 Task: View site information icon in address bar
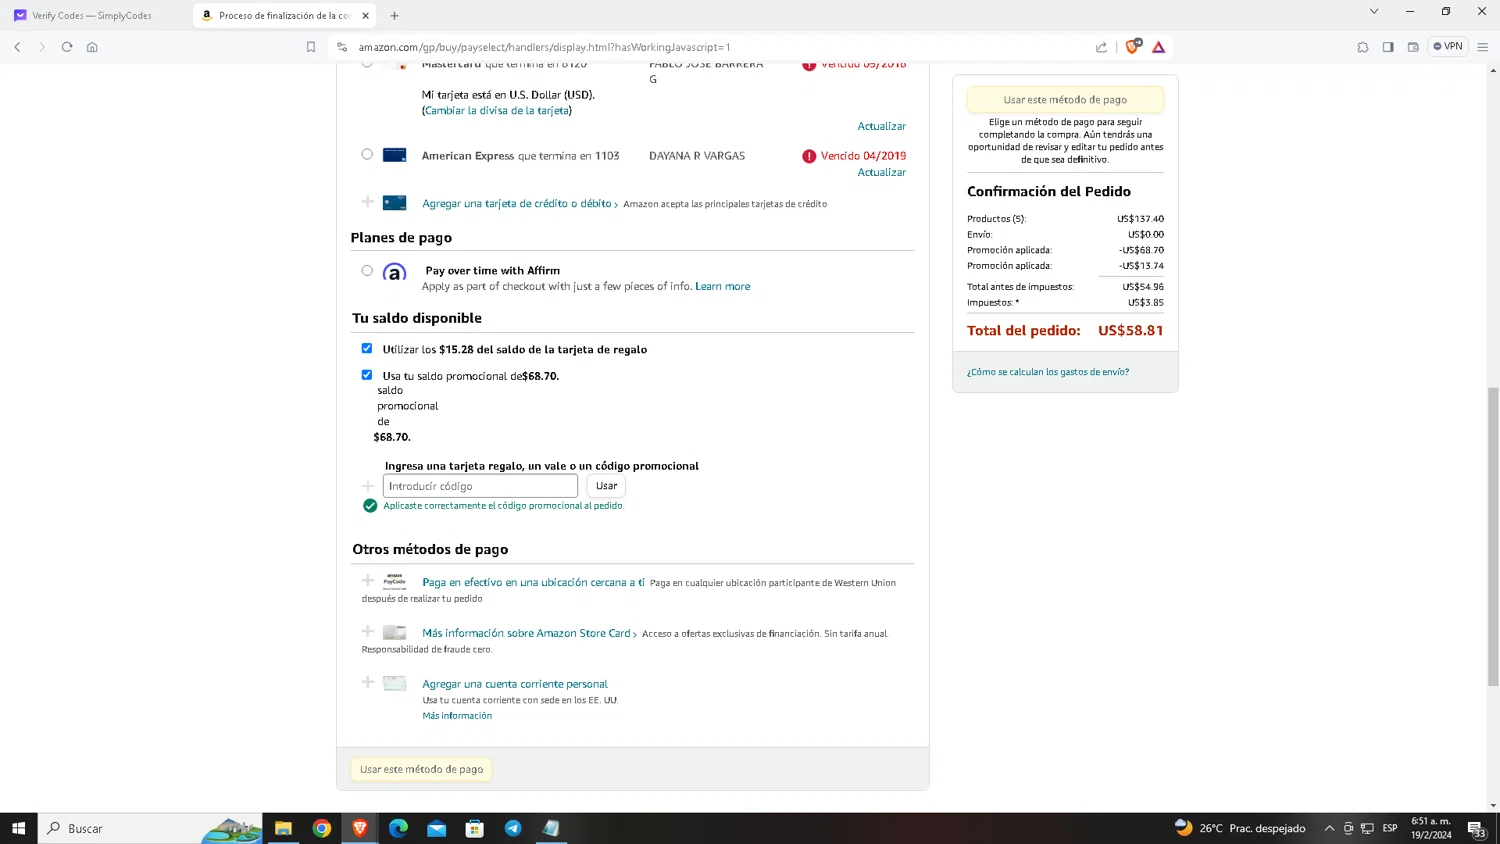(342, 47)
